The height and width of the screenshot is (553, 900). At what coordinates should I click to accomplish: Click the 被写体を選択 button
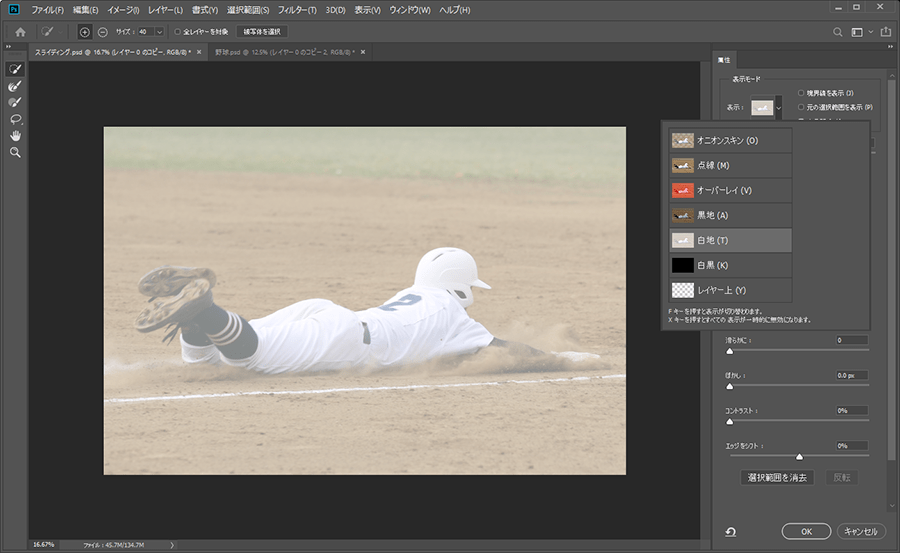tap(262, 32)
